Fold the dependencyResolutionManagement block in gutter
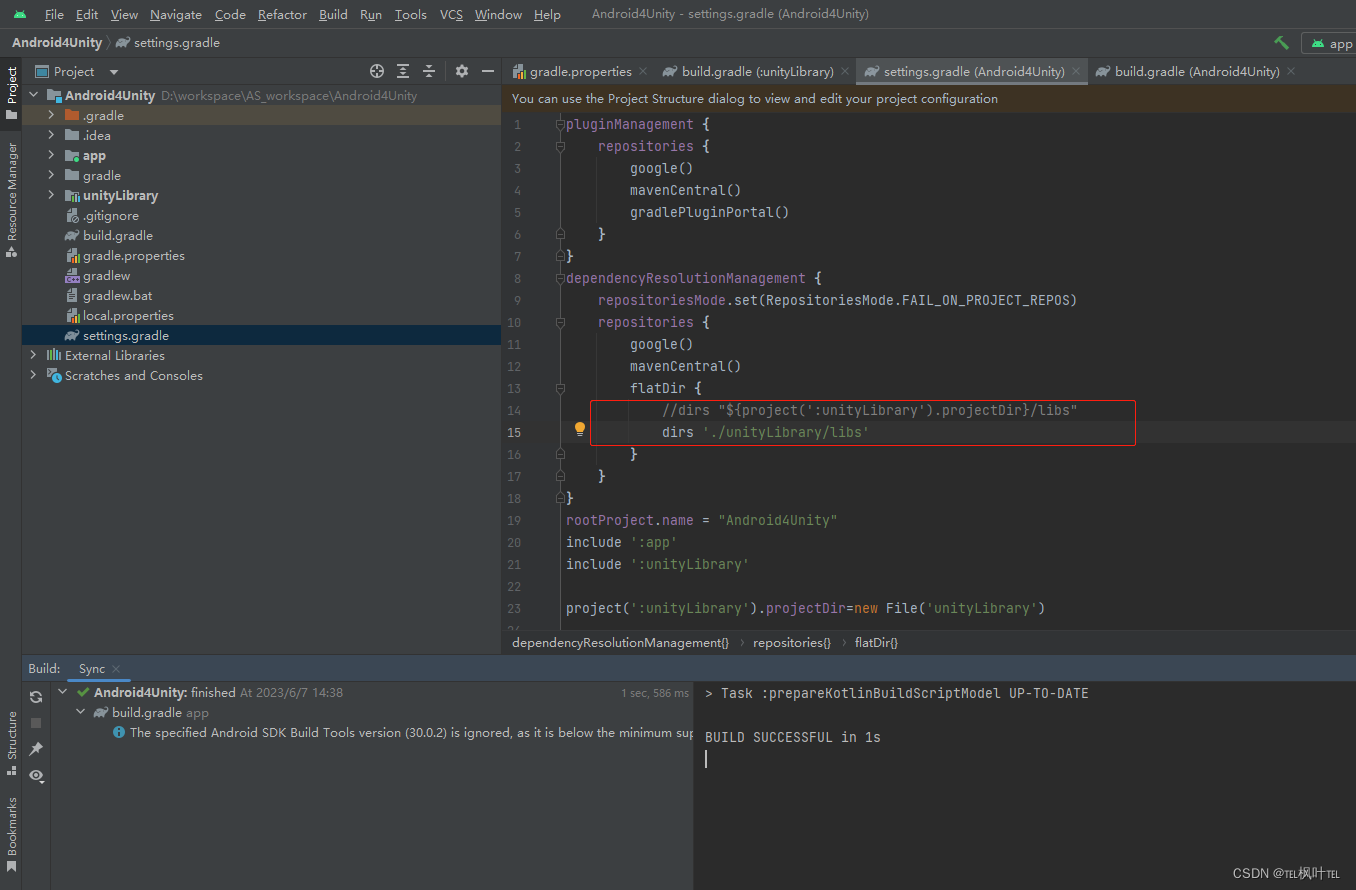 pos(560,278)
